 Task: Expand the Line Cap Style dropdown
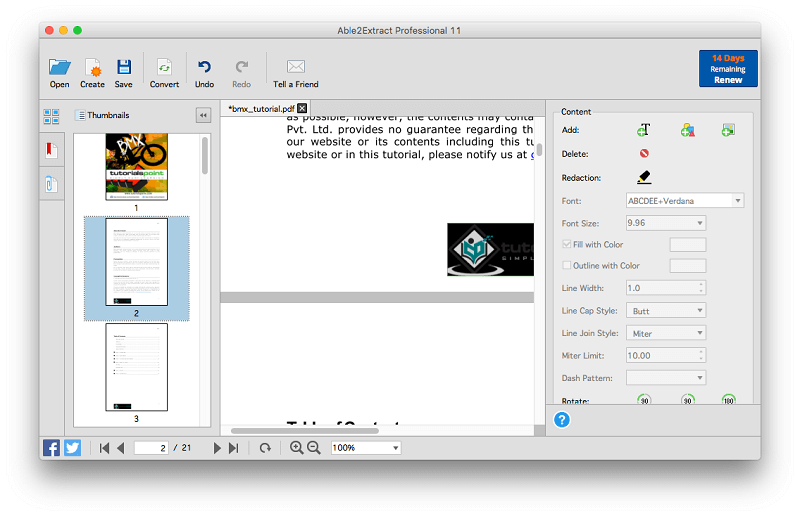click(666, 310)
